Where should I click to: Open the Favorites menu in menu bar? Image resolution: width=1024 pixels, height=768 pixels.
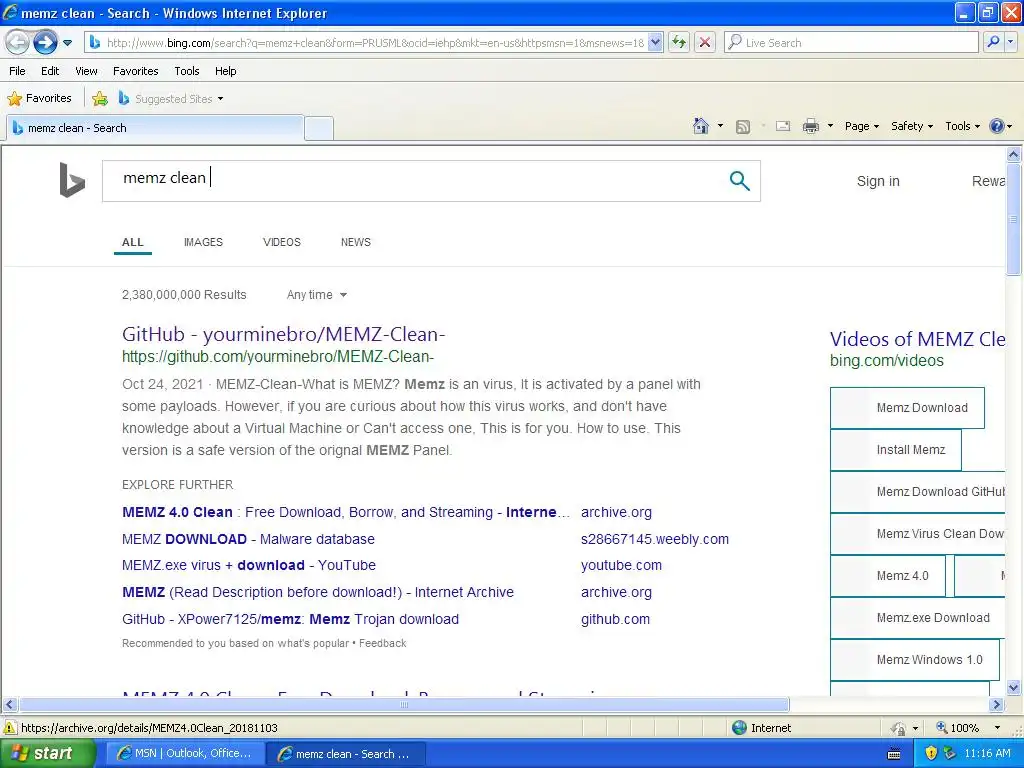135,71
